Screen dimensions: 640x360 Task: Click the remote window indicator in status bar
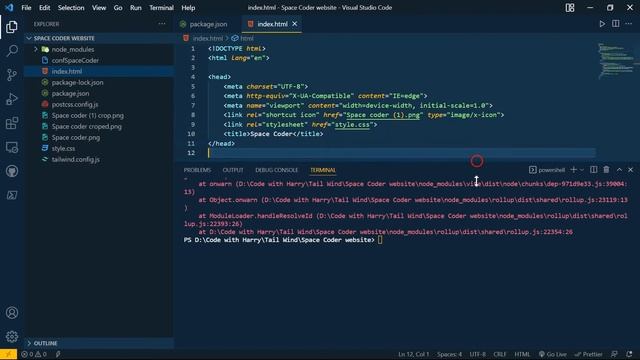pos(8,354)
